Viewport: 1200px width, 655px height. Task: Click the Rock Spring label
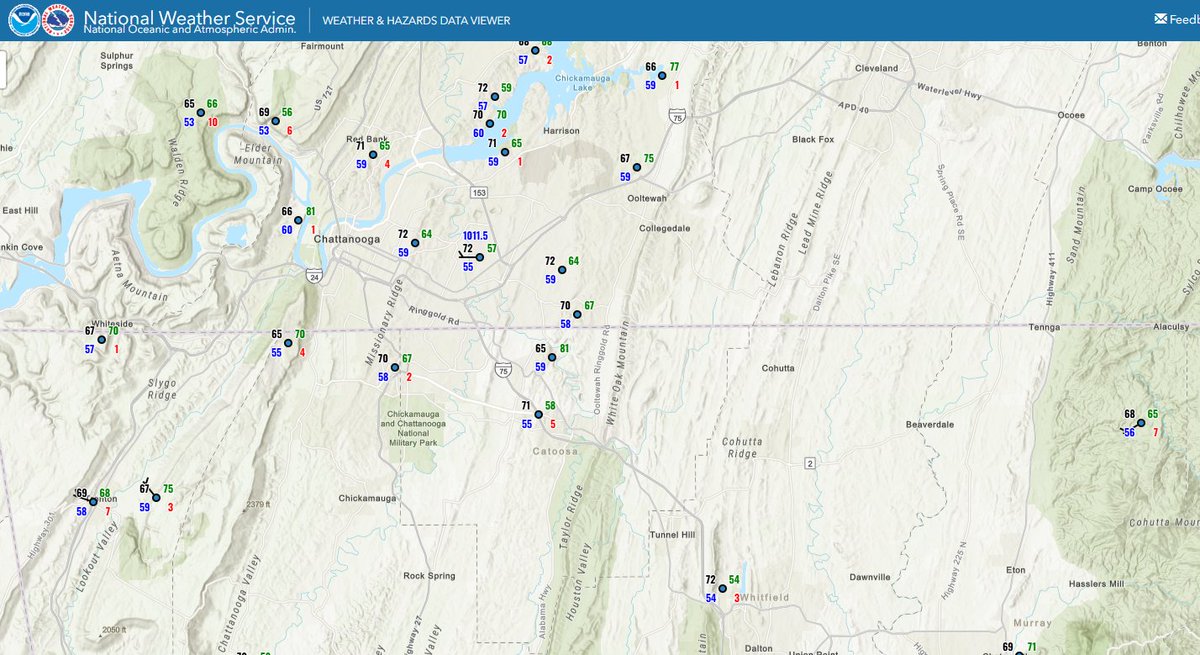[x=429, y=576]
